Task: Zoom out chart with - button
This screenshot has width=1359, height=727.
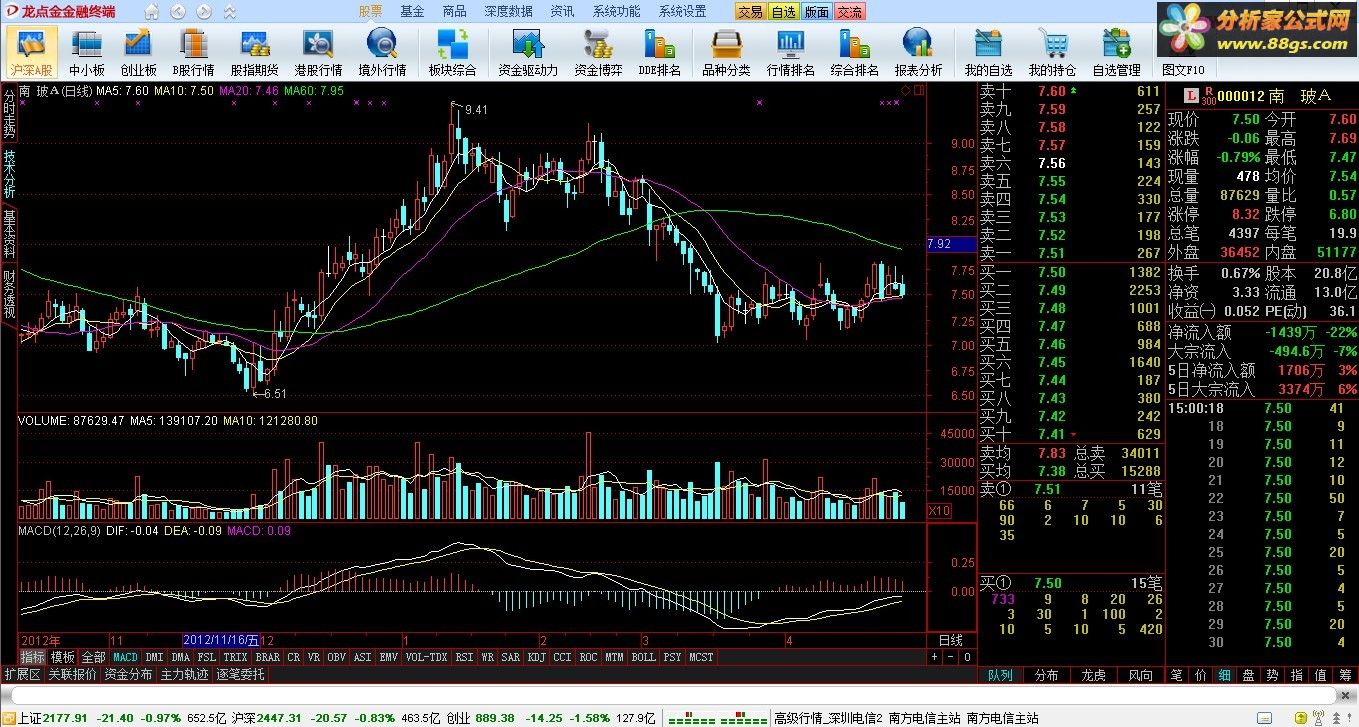Action: (950, 657)
